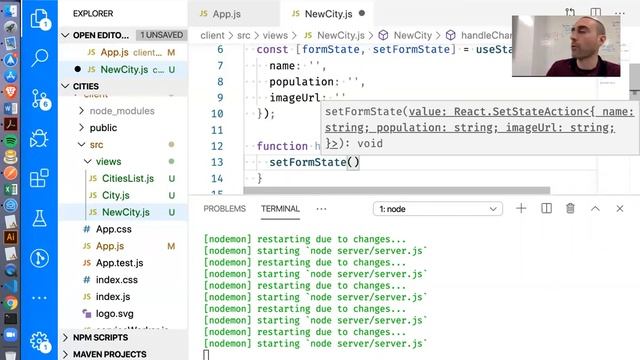Open Source Control view with 6 changes
This screenshot has height=360, width=640.
point(40,99)
